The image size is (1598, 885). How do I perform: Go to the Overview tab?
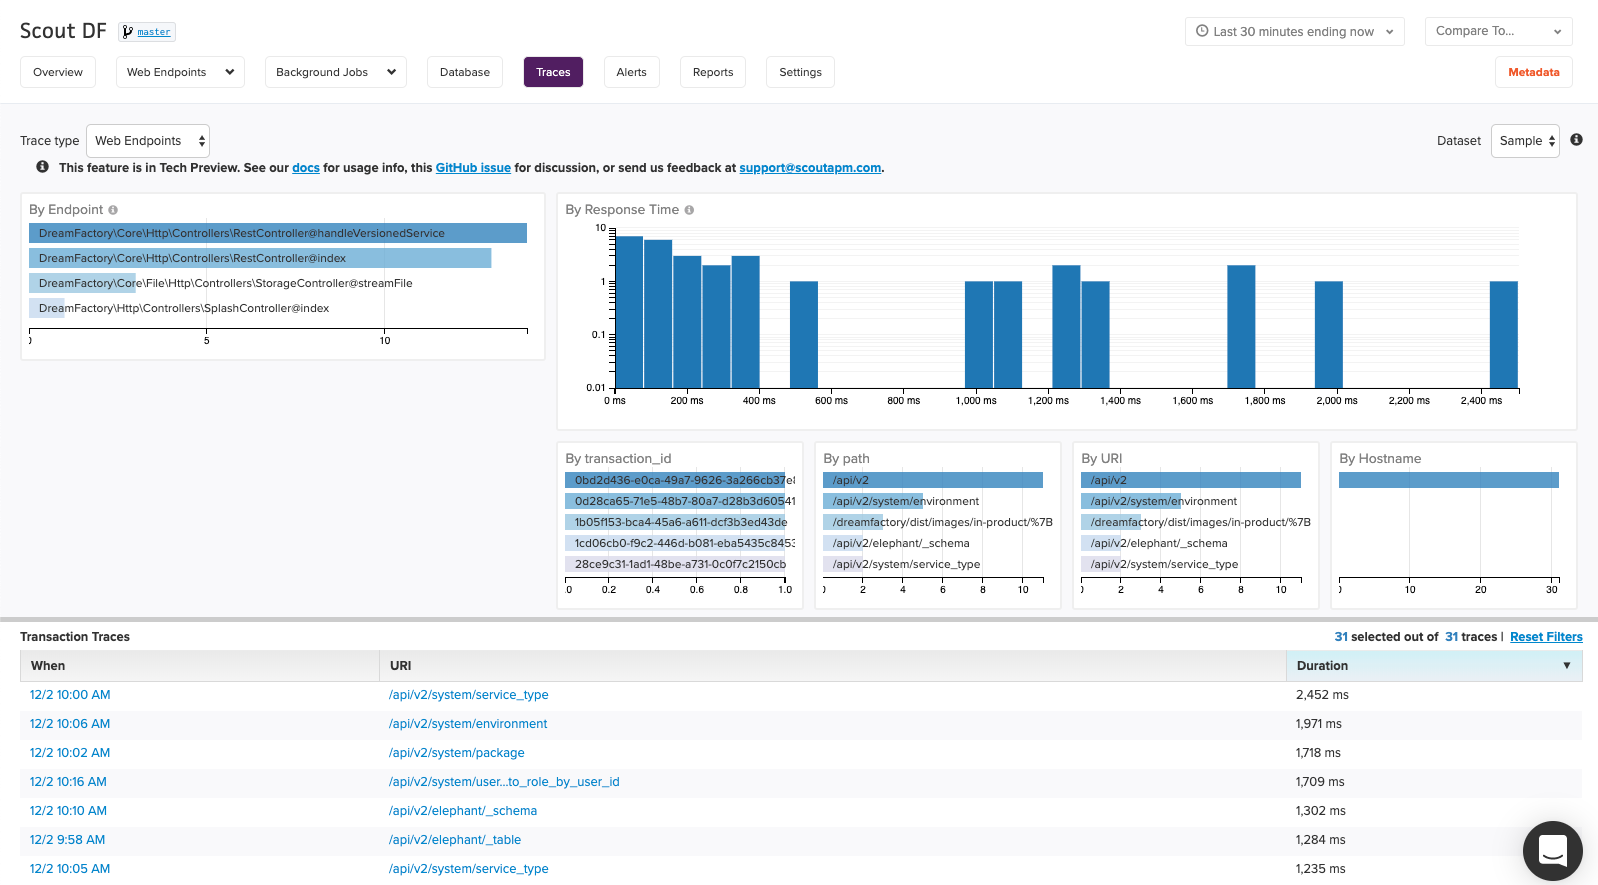click(58, 72)
